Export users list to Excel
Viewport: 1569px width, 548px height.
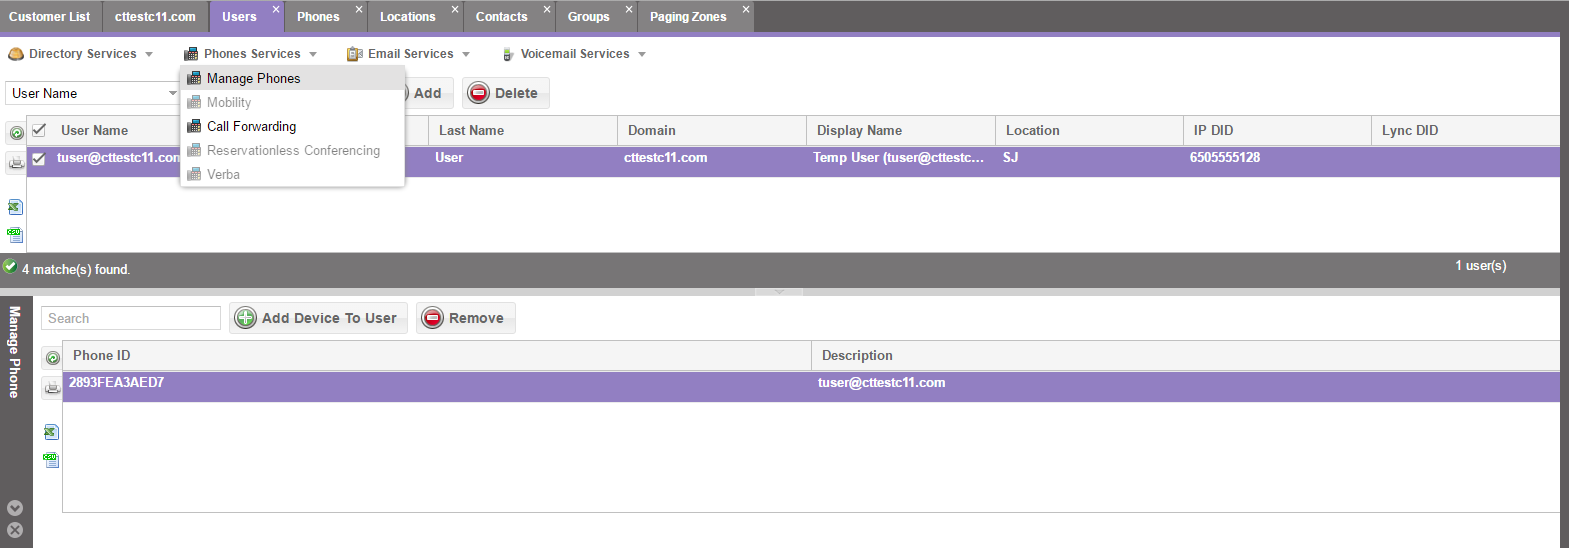15,207
